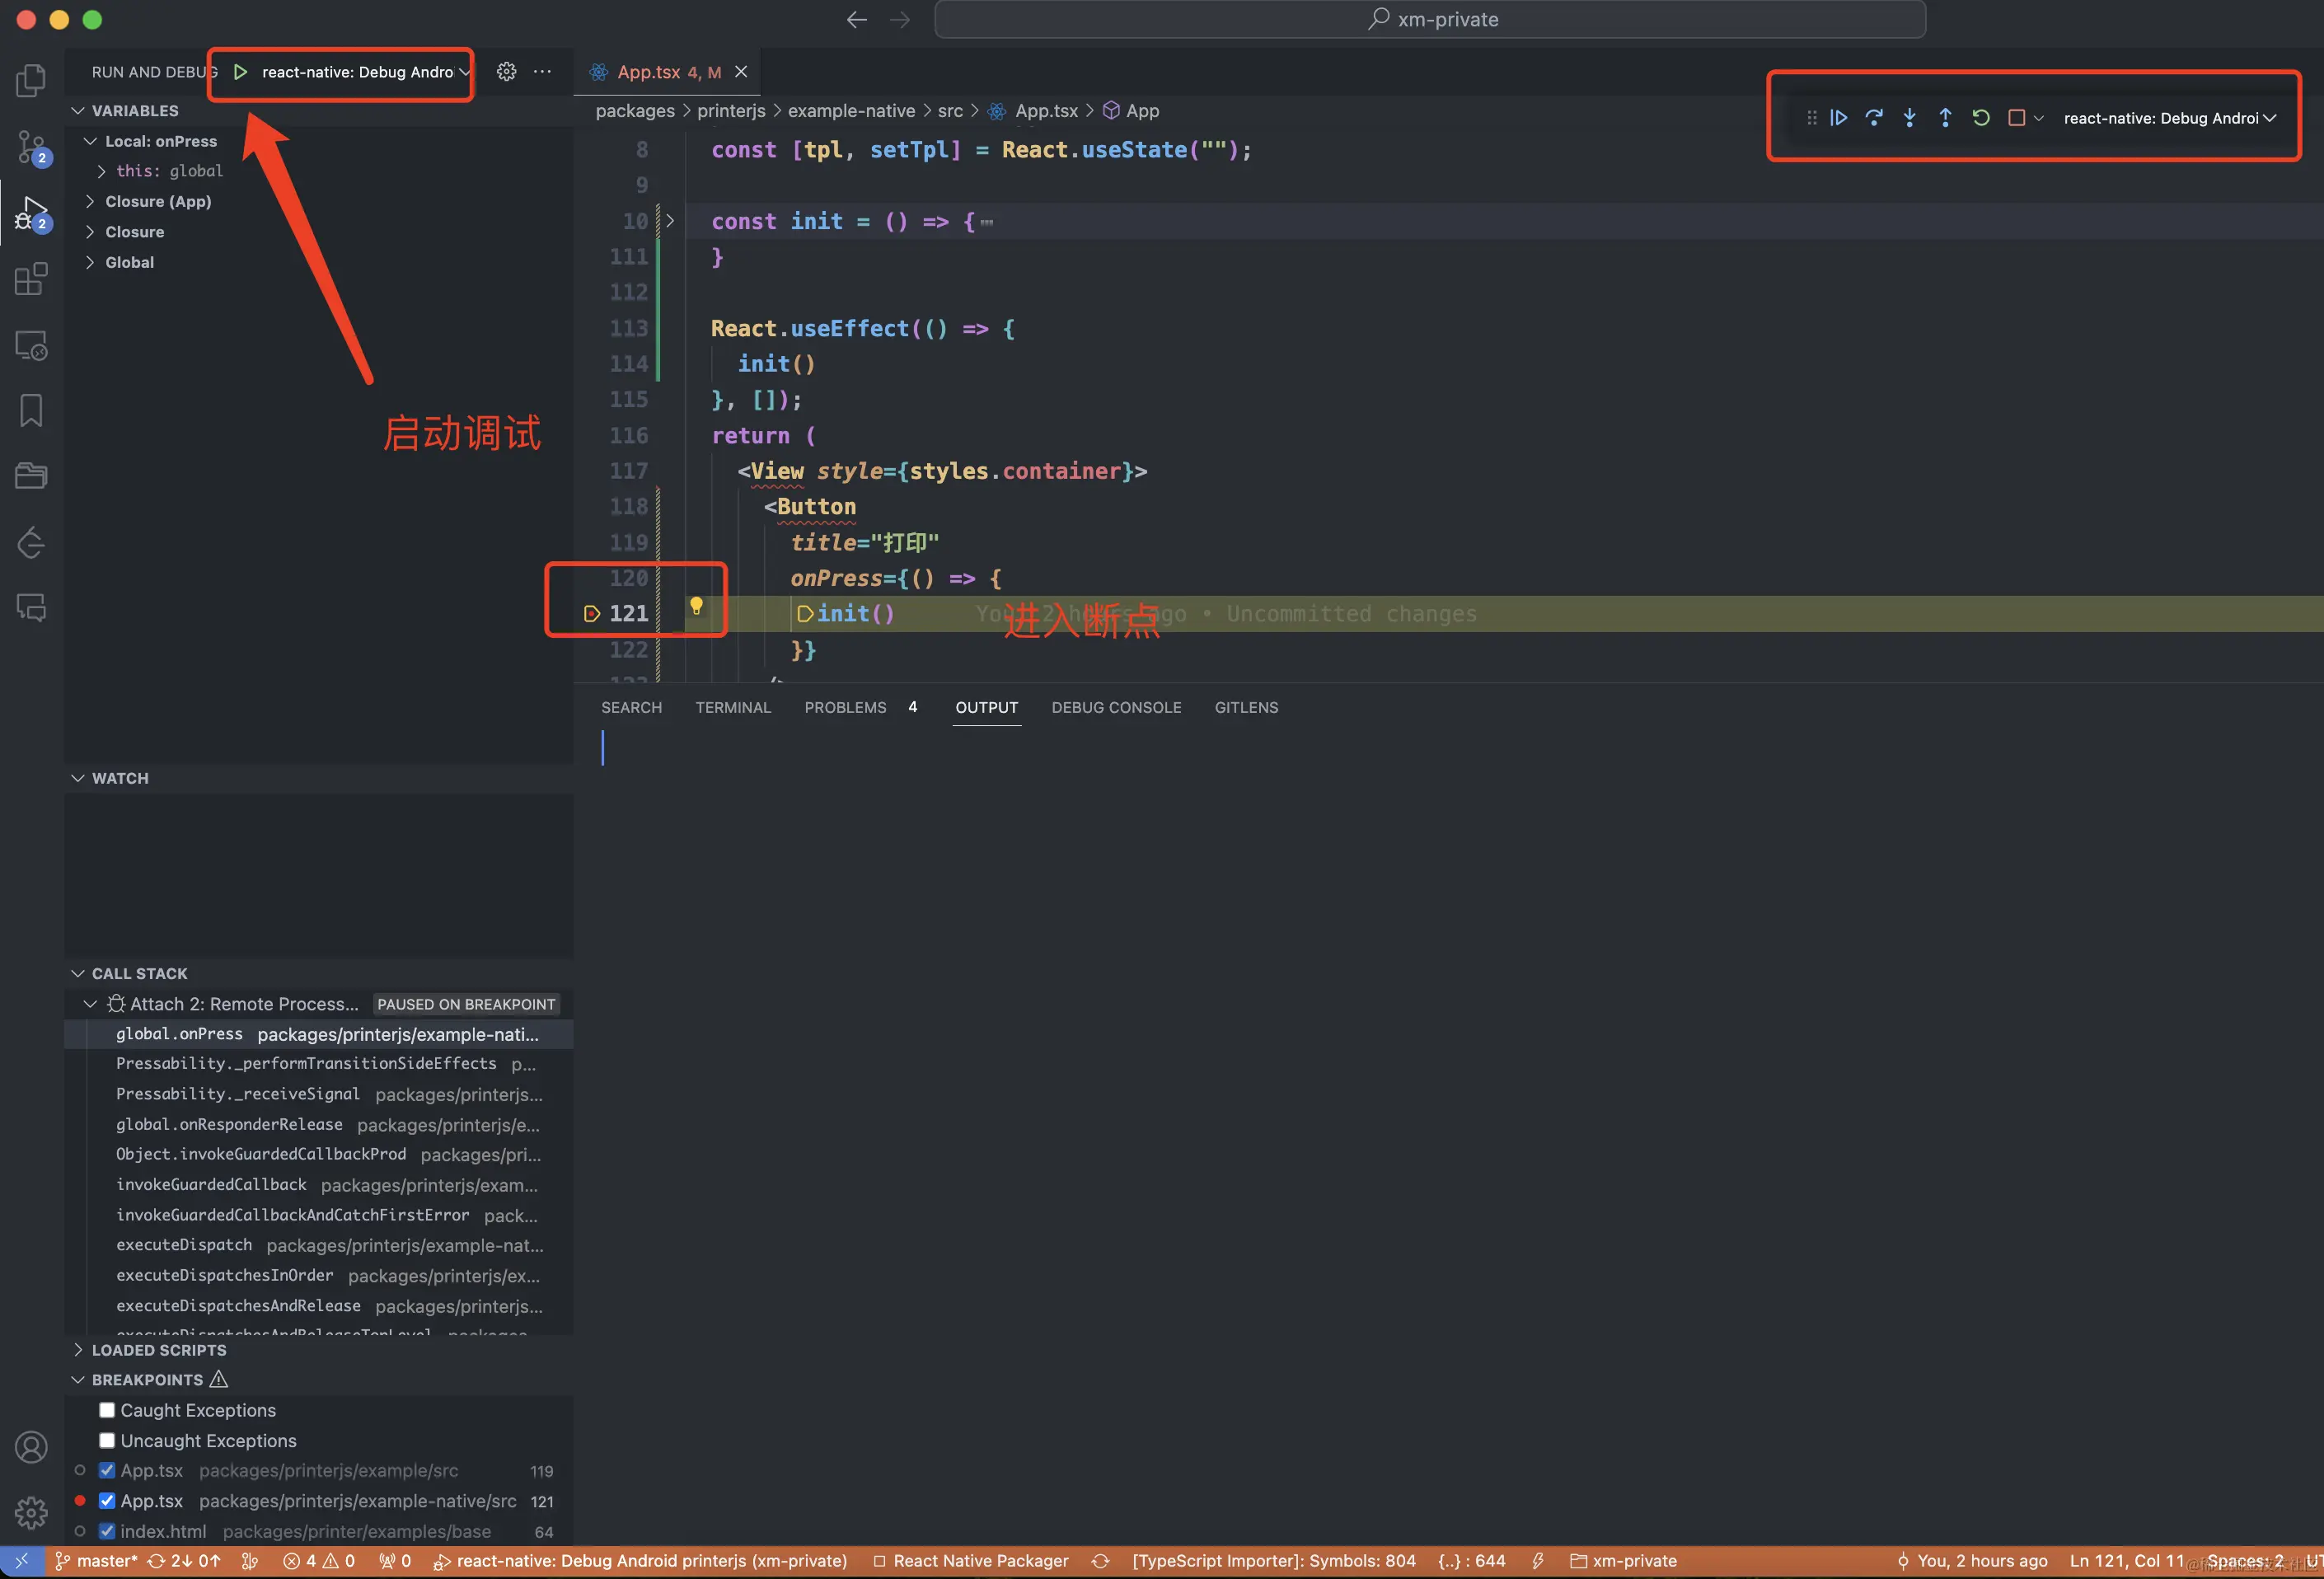Open Extensions view in activity bar
Screen dimensions: 2324x1579
pyautogui.click(x=31, y=279)
